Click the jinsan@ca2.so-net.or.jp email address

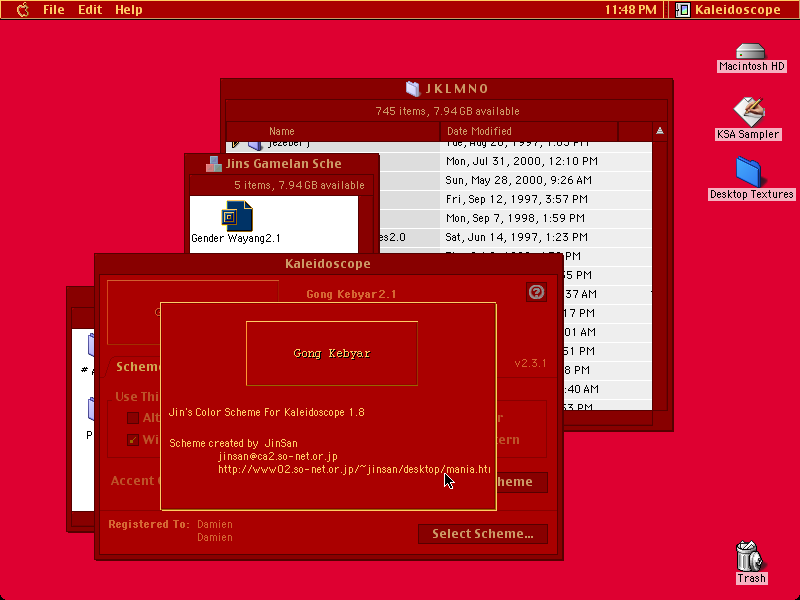pyautogui.click(x=278, y=456)
